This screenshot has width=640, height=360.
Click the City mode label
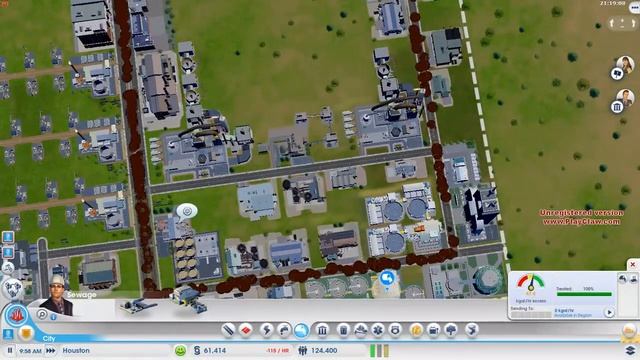click(49, 338)
